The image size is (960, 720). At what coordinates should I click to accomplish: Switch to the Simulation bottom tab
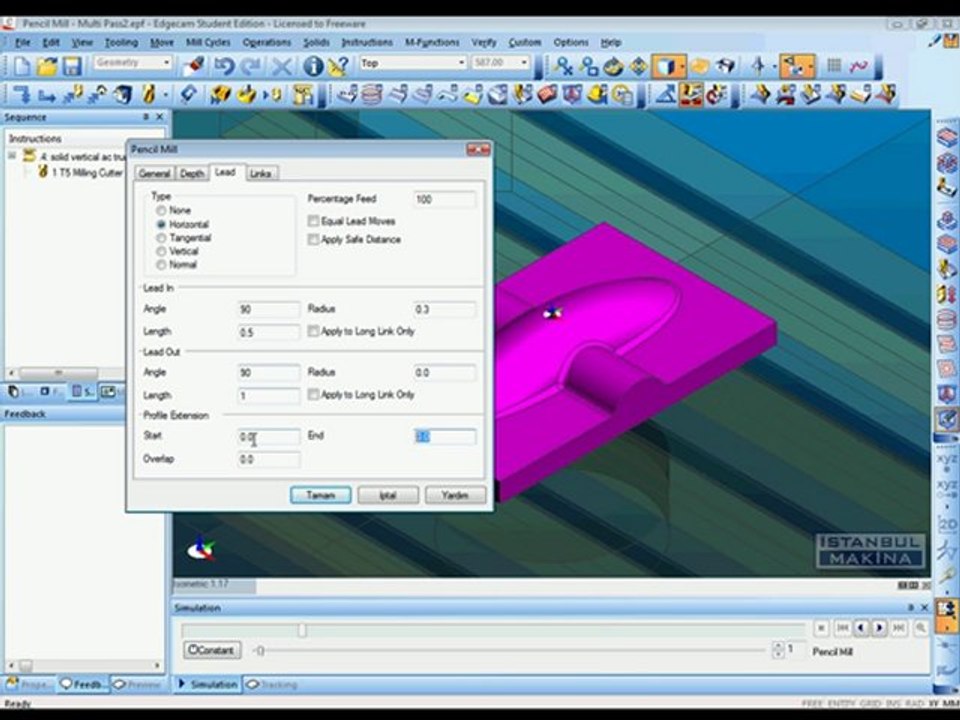[208, 684]
